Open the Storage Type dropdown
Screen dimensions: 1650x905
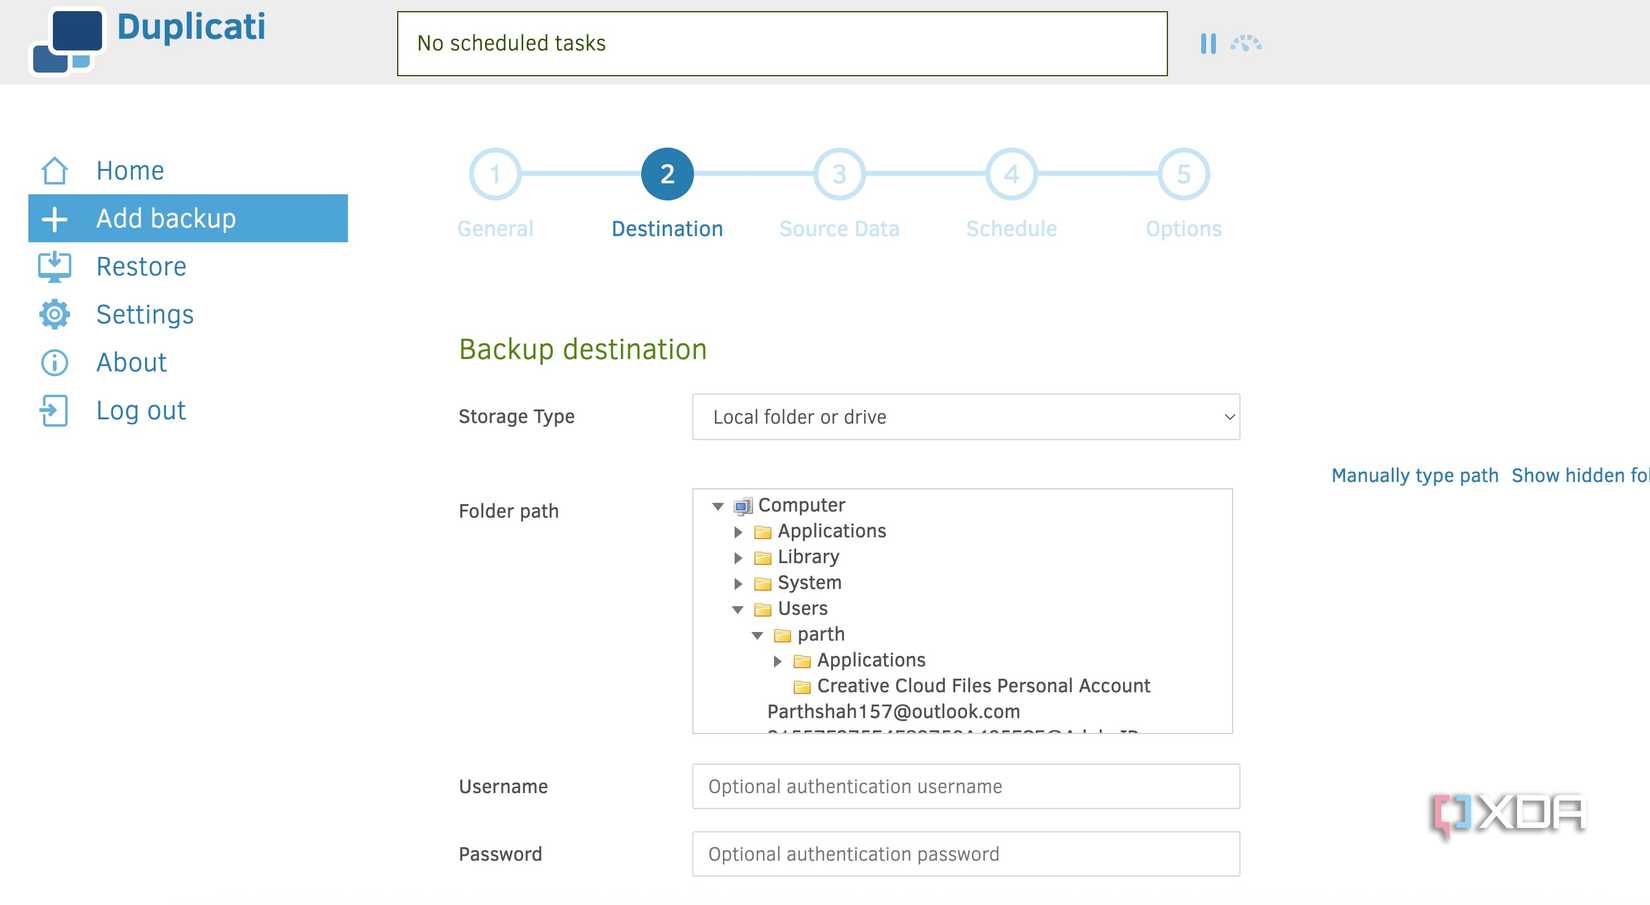click(x=965, y=417)
